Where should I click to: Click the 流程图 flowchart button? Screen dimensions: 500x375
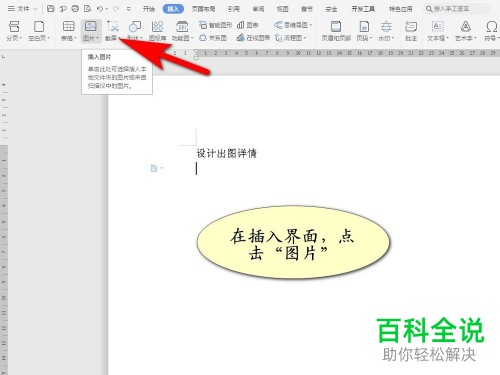point(290,38)
